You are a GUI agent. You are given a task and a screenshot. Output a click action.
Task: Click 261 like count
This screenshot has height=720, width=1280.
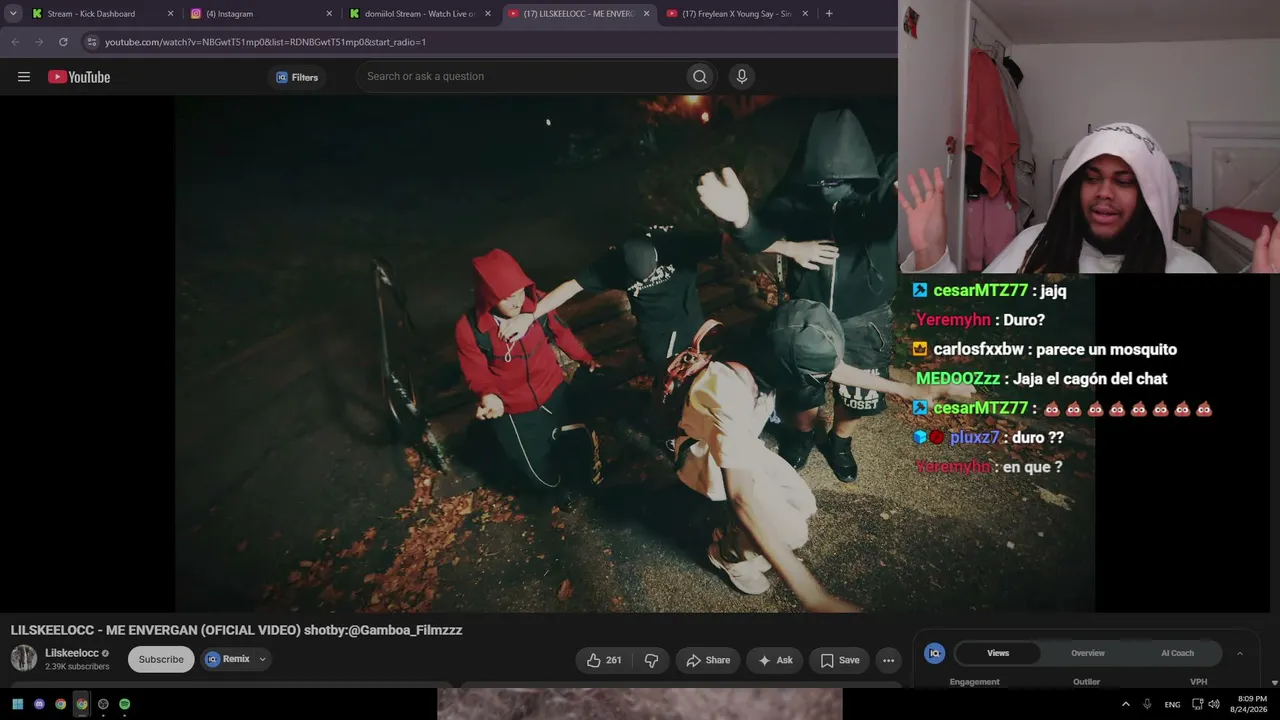pos(614,660)
